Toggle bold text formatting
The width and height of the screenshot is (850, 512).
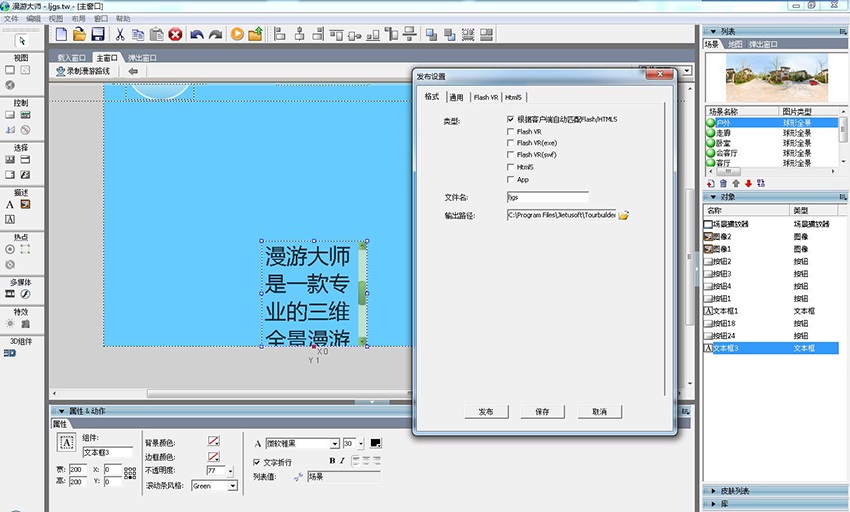point(332,461)
